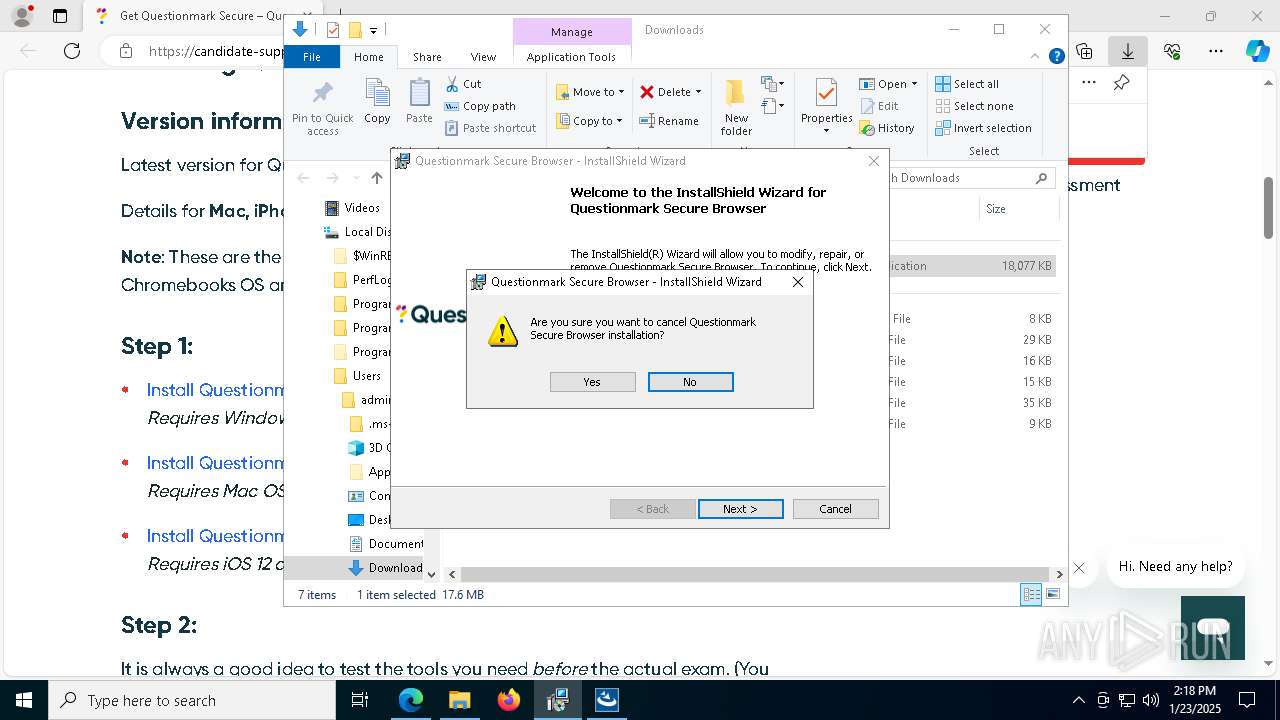Open File Explorer from the taskbar
This screenshot has height=720, width=1280.
(x=460, y=700)
